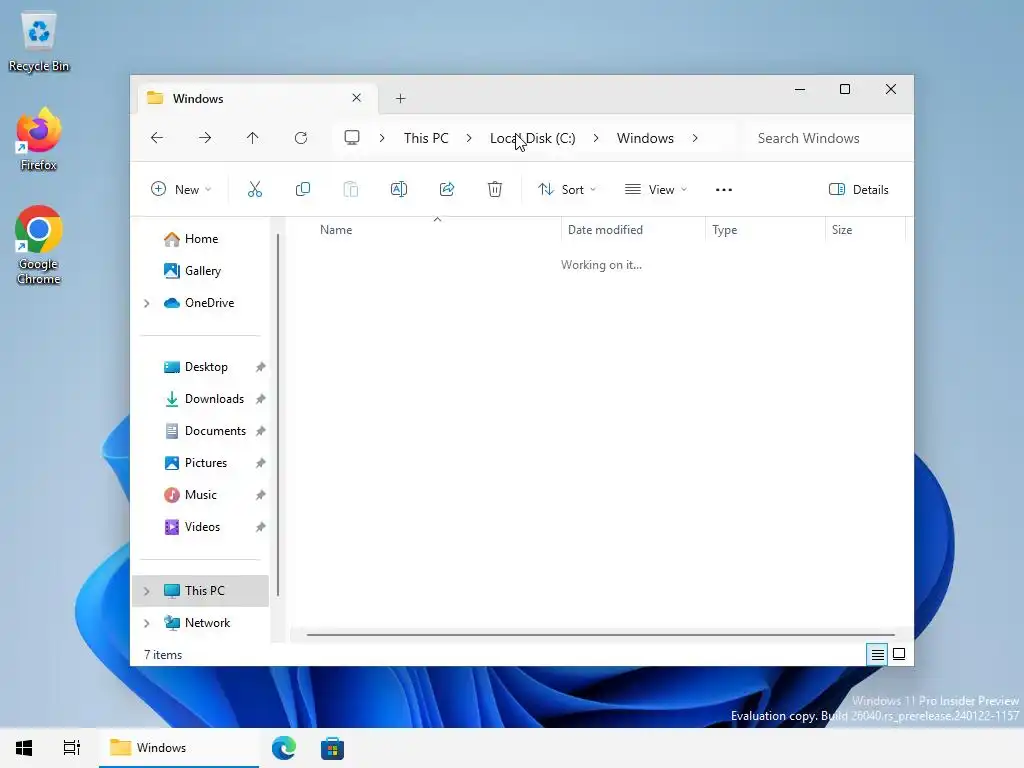Open Recycle Bin on the desktop
The image size is (1024, 768).
pyautogui.click(x=39, y=42)
